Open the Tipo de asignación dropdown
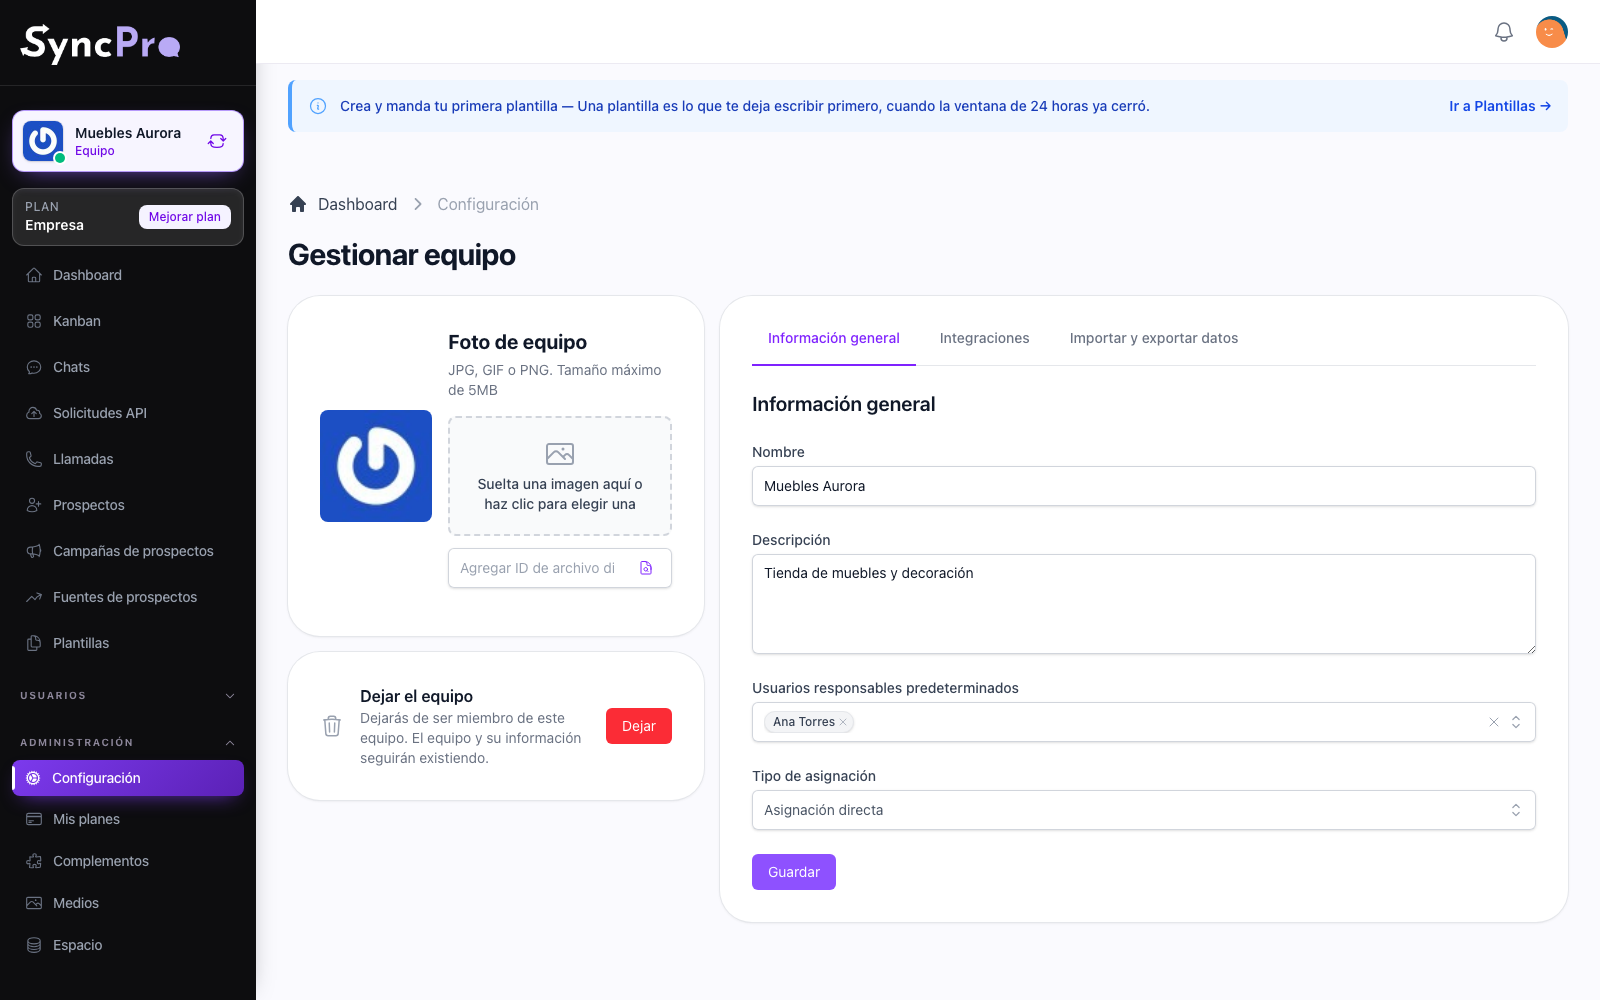Viewport: 1600px width, 1000px height. [x=1143, y=810]
